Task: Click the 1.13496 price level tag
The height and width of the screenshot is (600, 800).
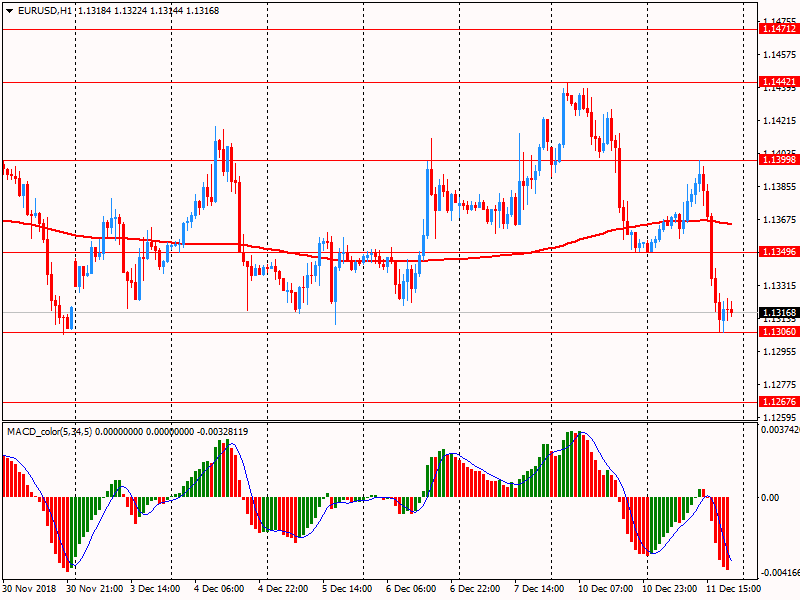Action: [778, 252]
